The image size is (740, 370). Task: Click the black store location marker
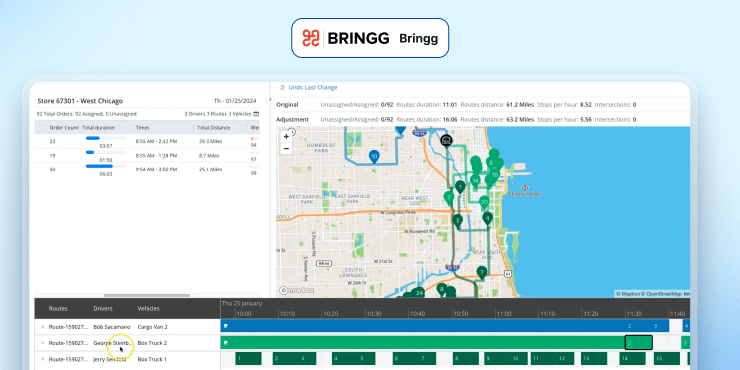click(x=446, y=140)
